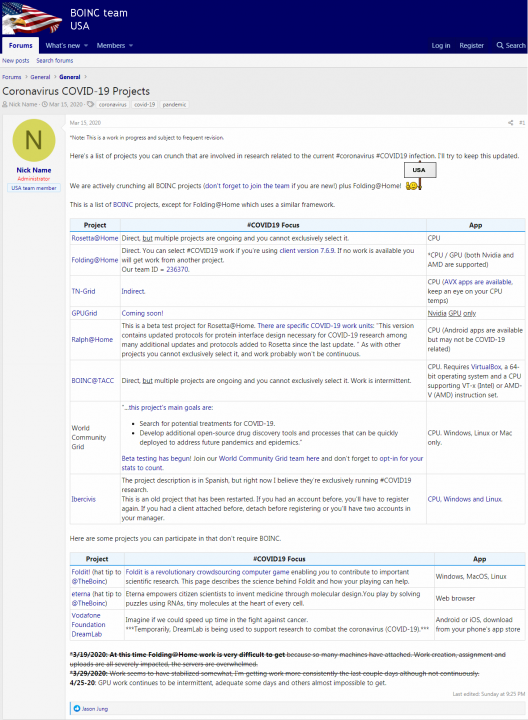Click Jason Jung in the likes bar

95,709
